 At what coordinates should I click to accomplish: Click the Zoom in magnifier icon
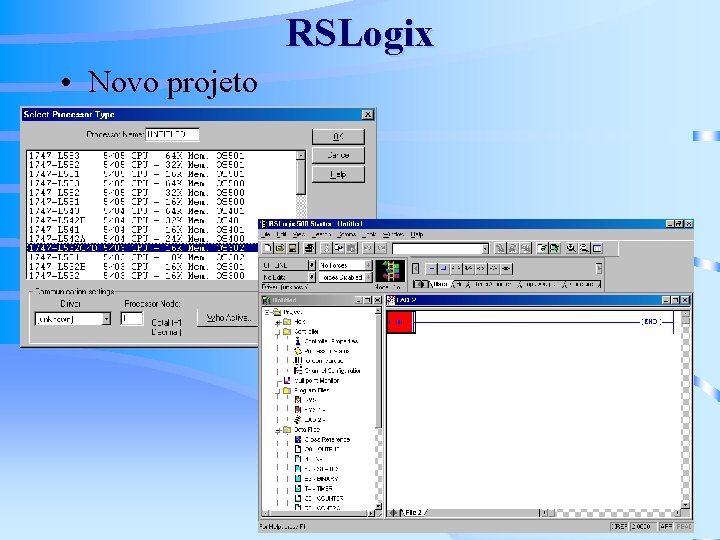pos(571,248)
